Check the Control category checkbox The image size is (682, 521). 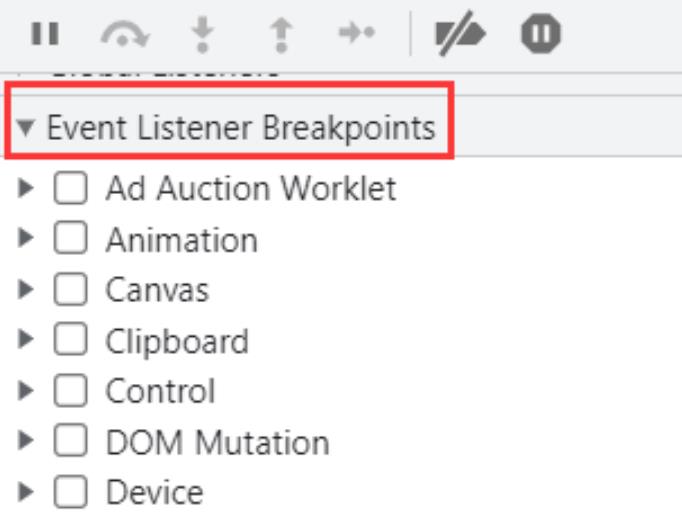coord(70,391)
